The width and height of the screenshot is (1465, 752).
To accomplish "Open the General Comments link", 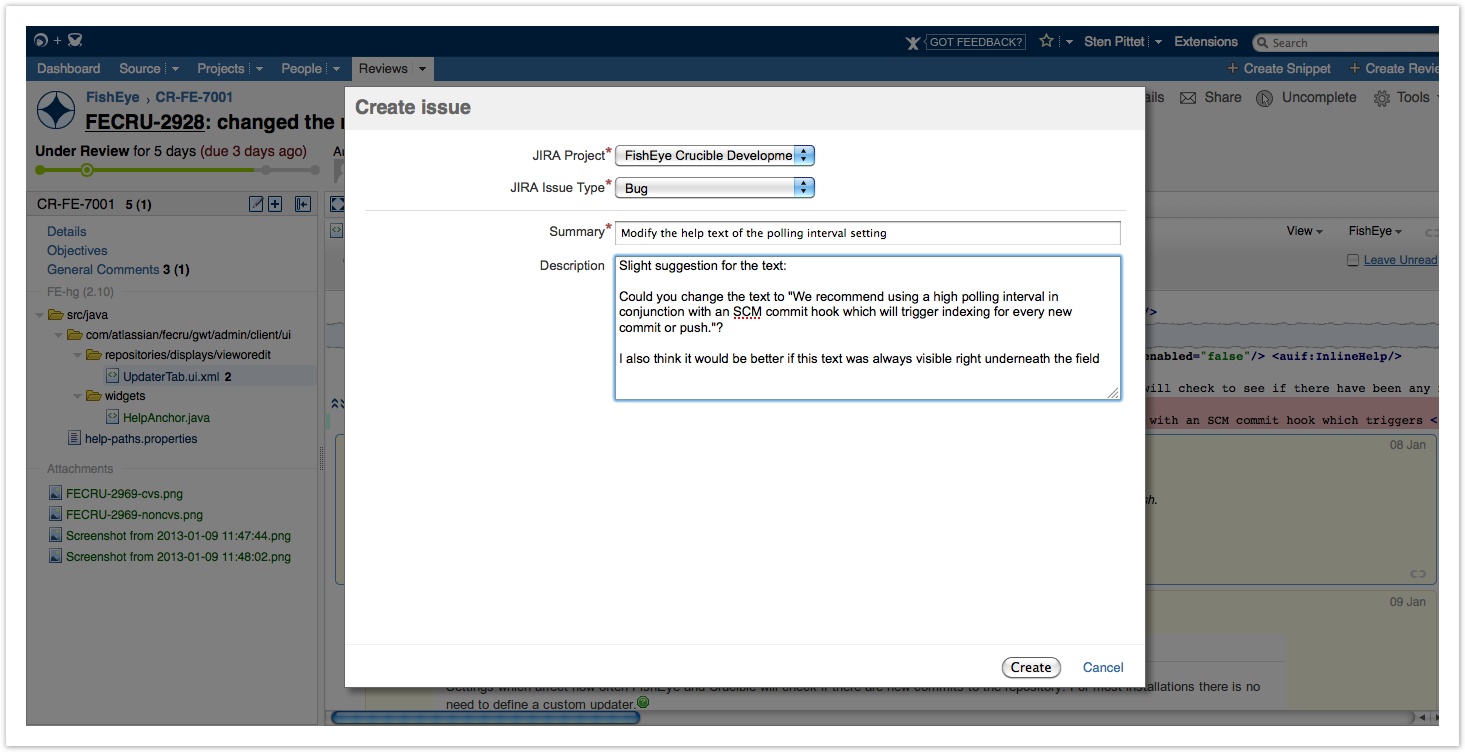I will (103, 269).
